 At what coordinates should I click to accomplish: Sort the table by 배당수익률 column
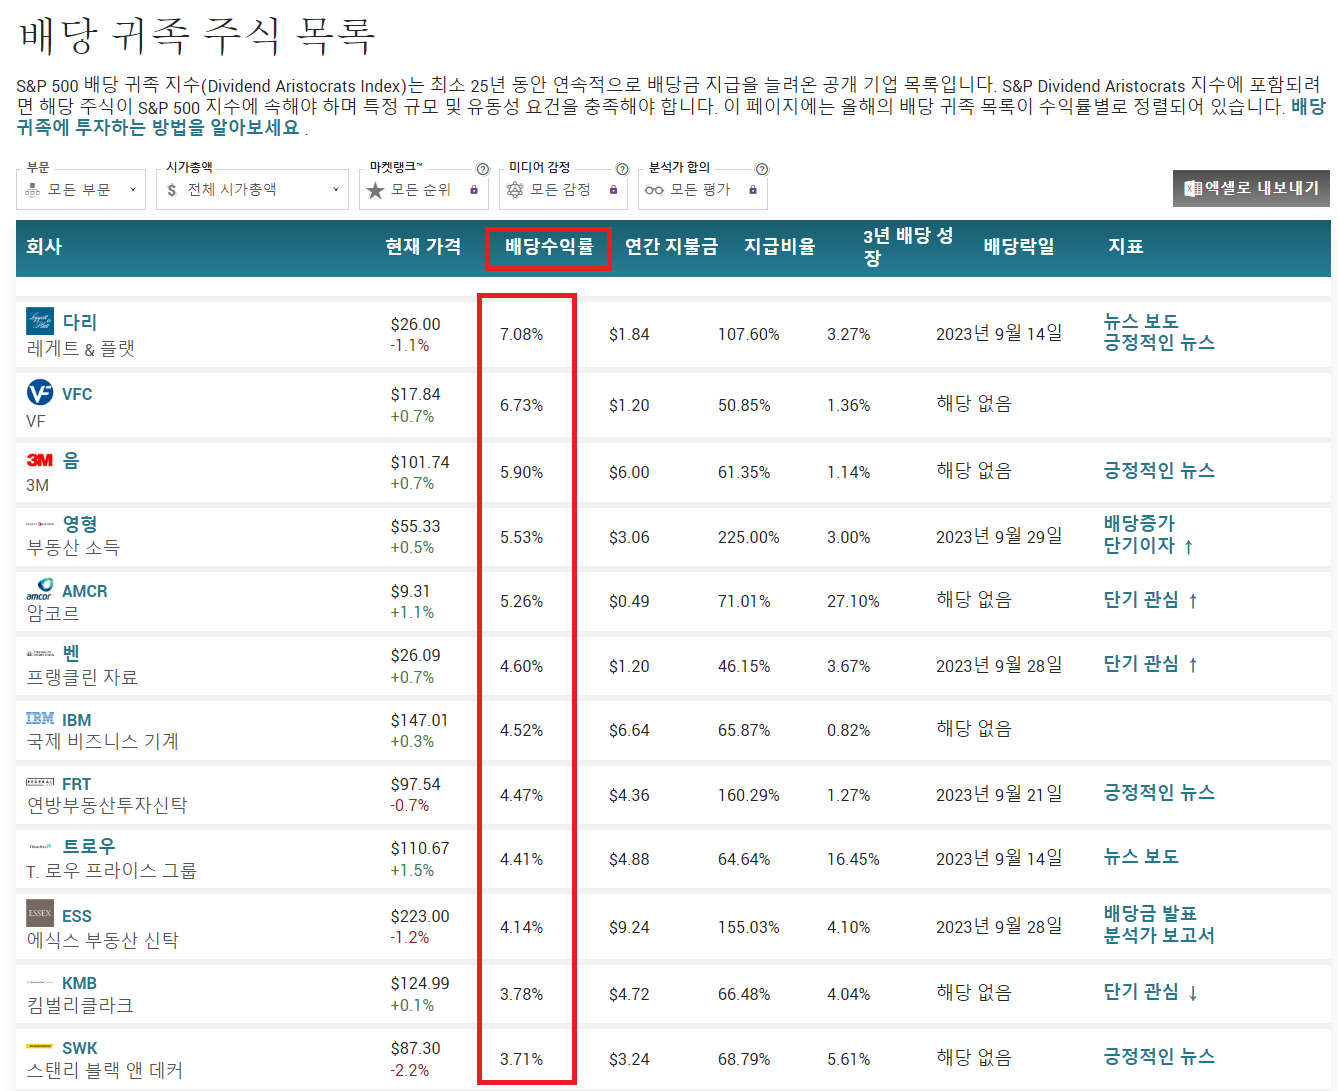click(x=548, y=247)
